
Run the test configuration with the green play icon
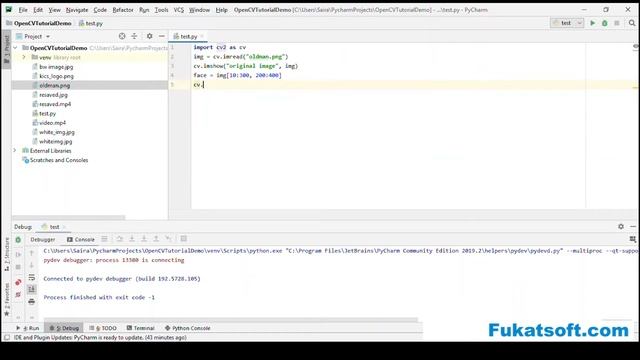(593, 23)
